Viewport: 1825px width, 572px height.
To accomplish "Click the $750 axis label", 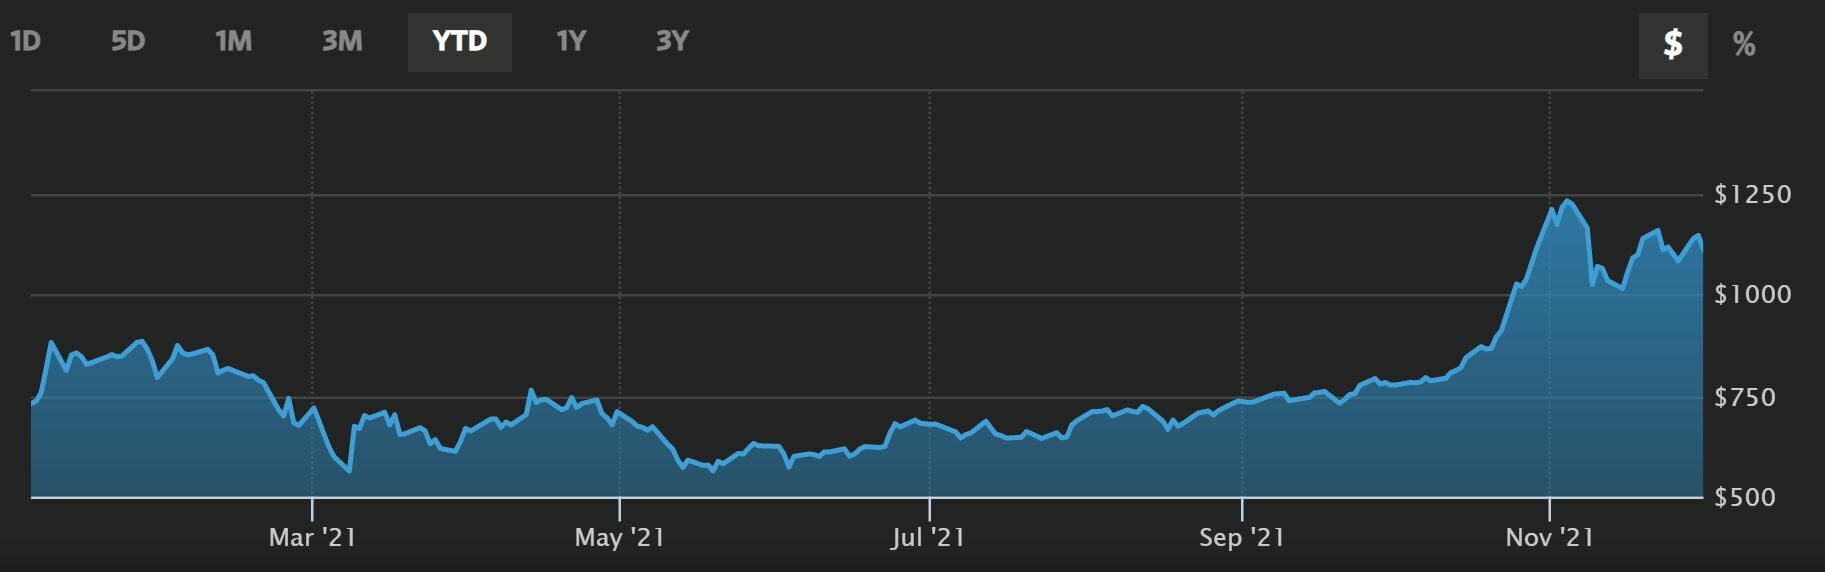I will (x=1745, y=397).
